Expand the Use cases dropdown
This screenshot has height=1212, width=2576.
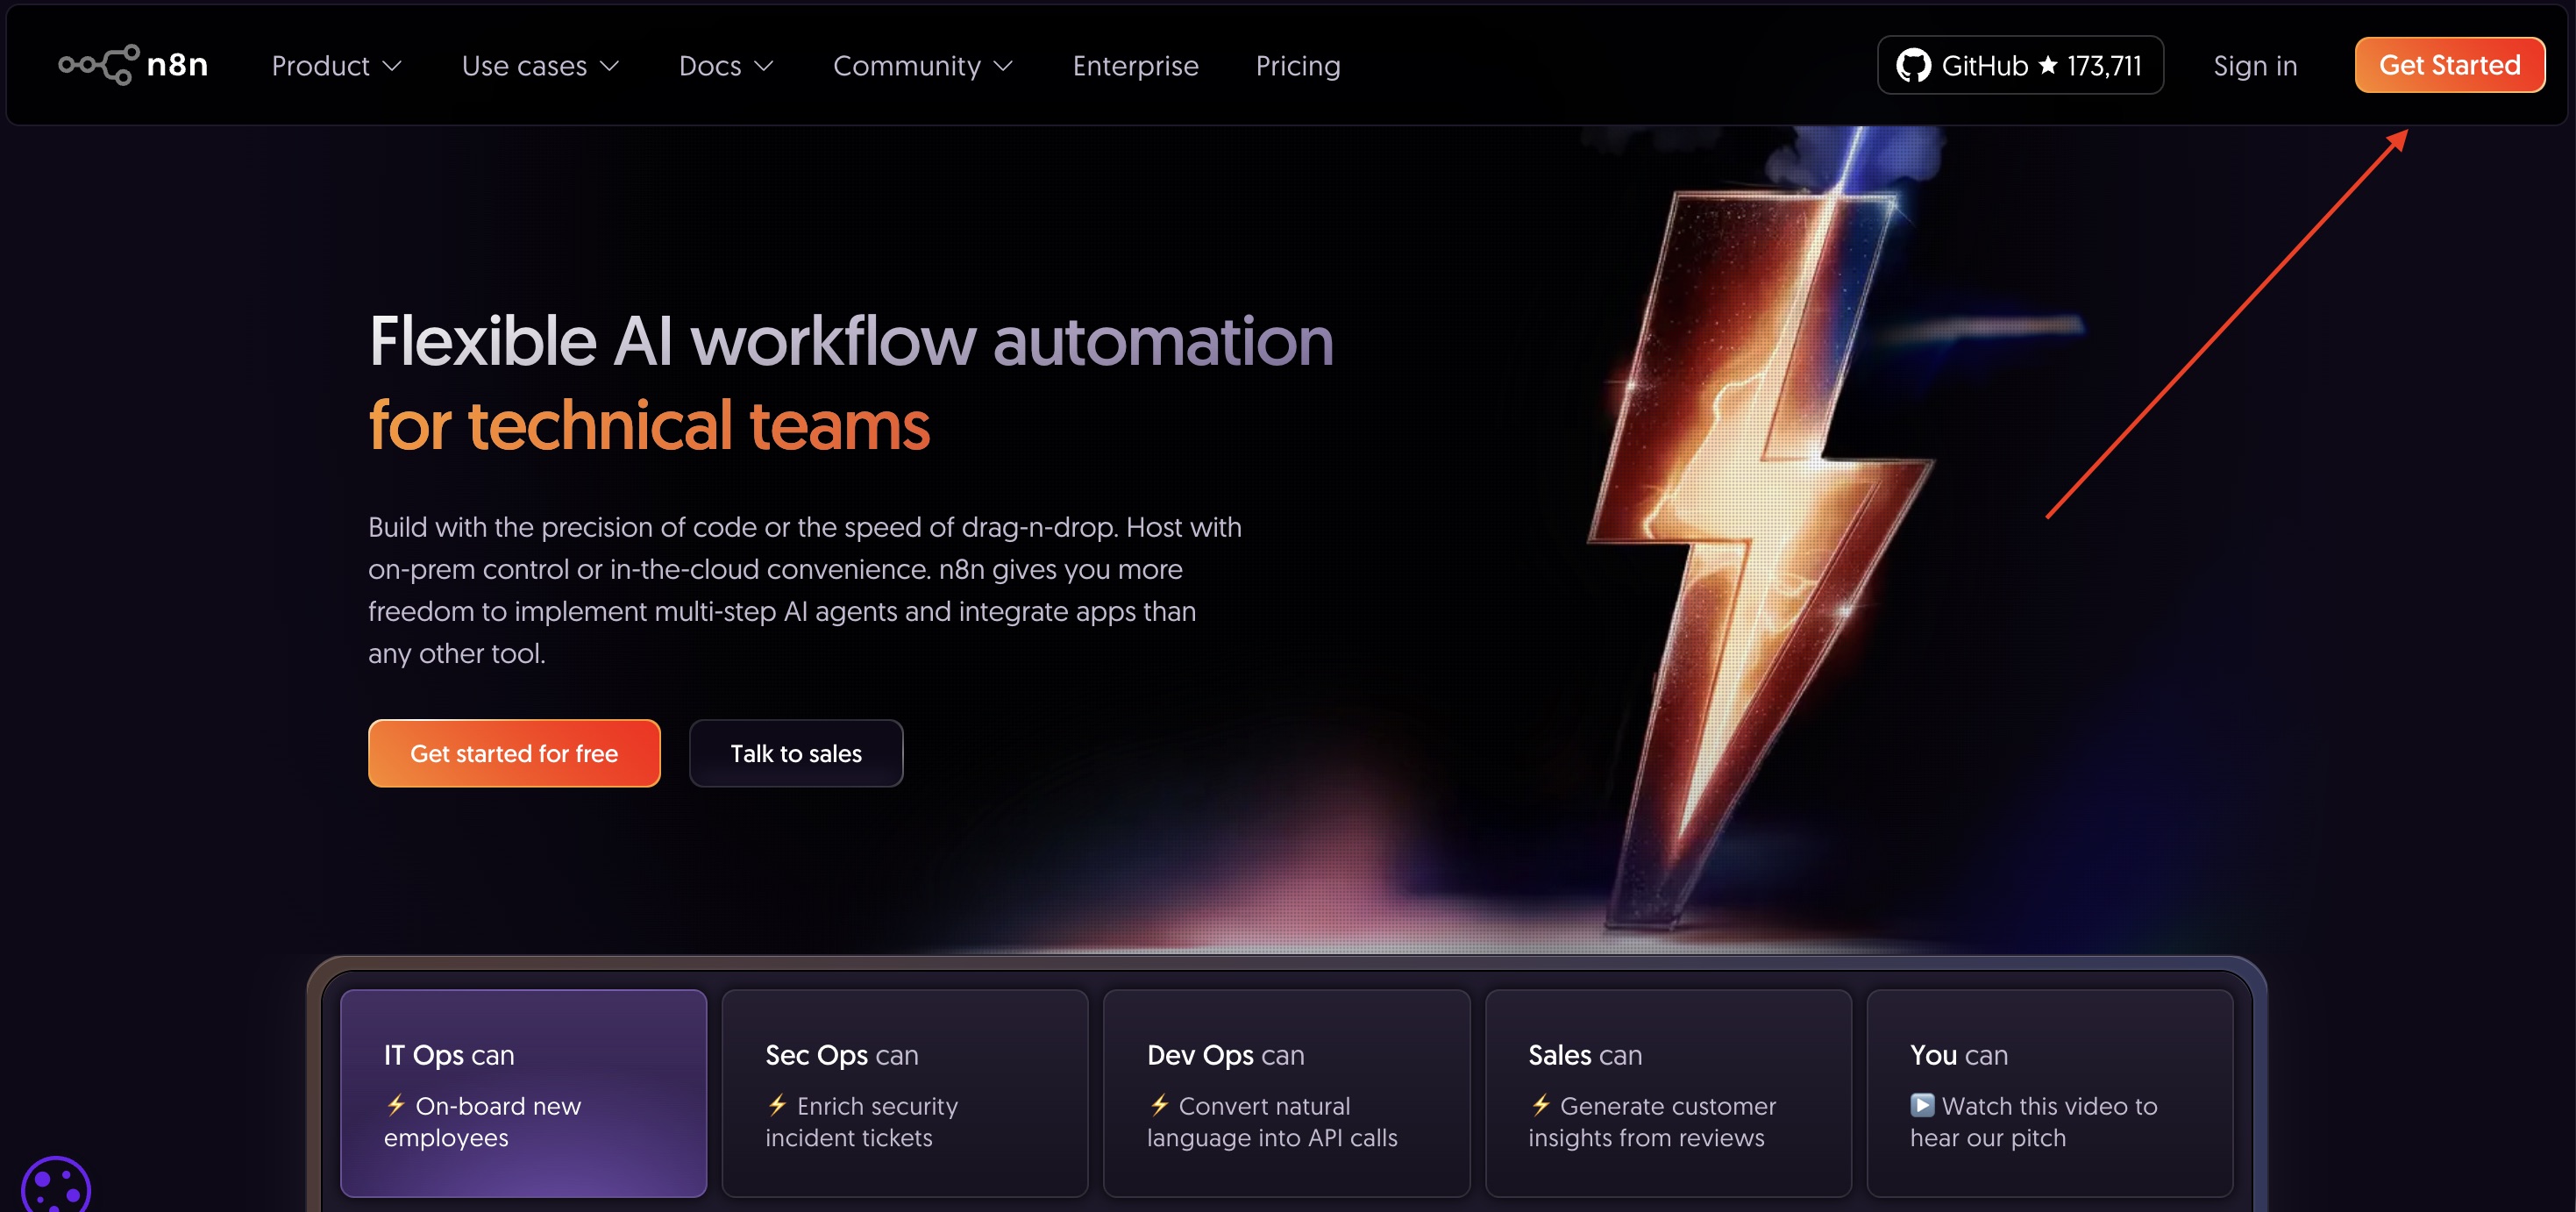point(540,65)
